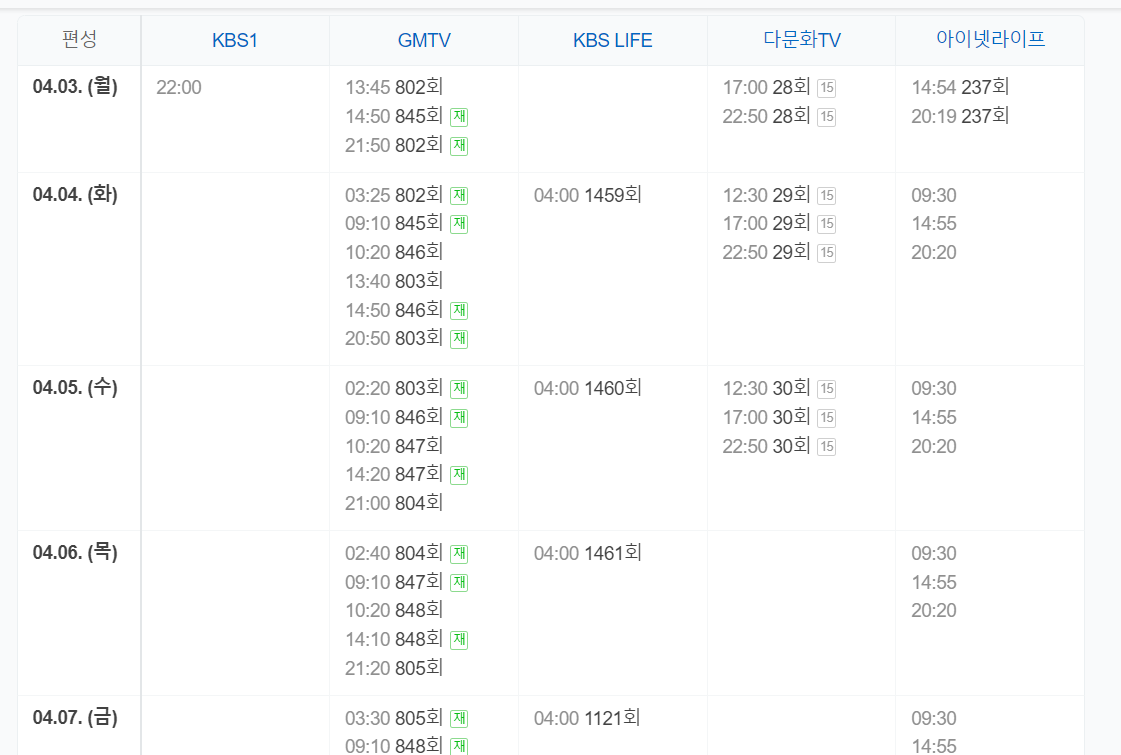Open the 다문화TV channel link
Screen dimensions: 1121x755
tap(801, 39)
